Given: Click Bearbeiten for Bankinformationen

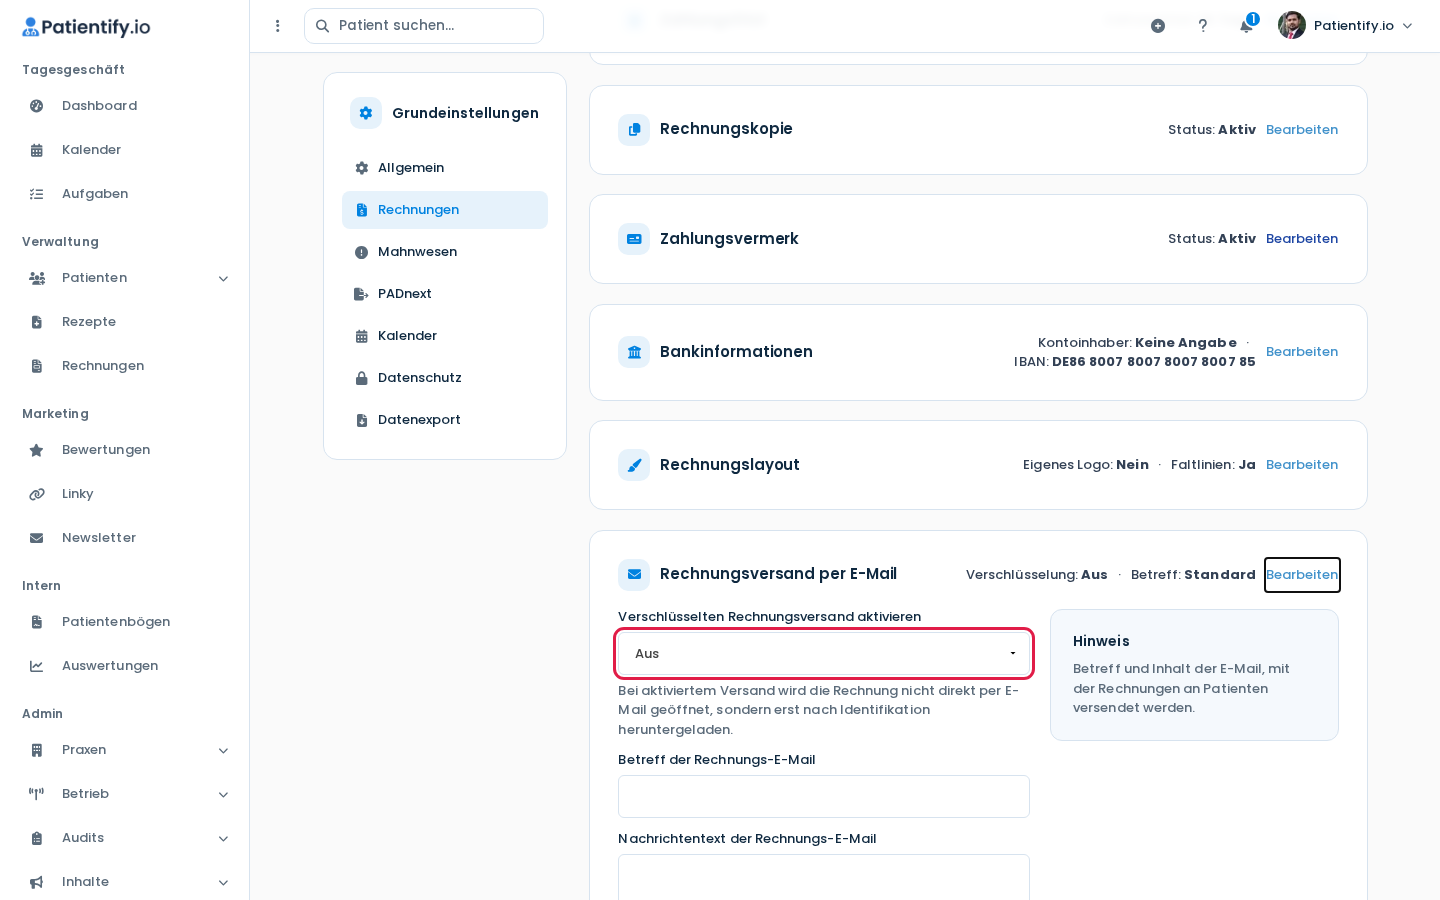Looking at the screenshot, I should tap(1302, 352).
